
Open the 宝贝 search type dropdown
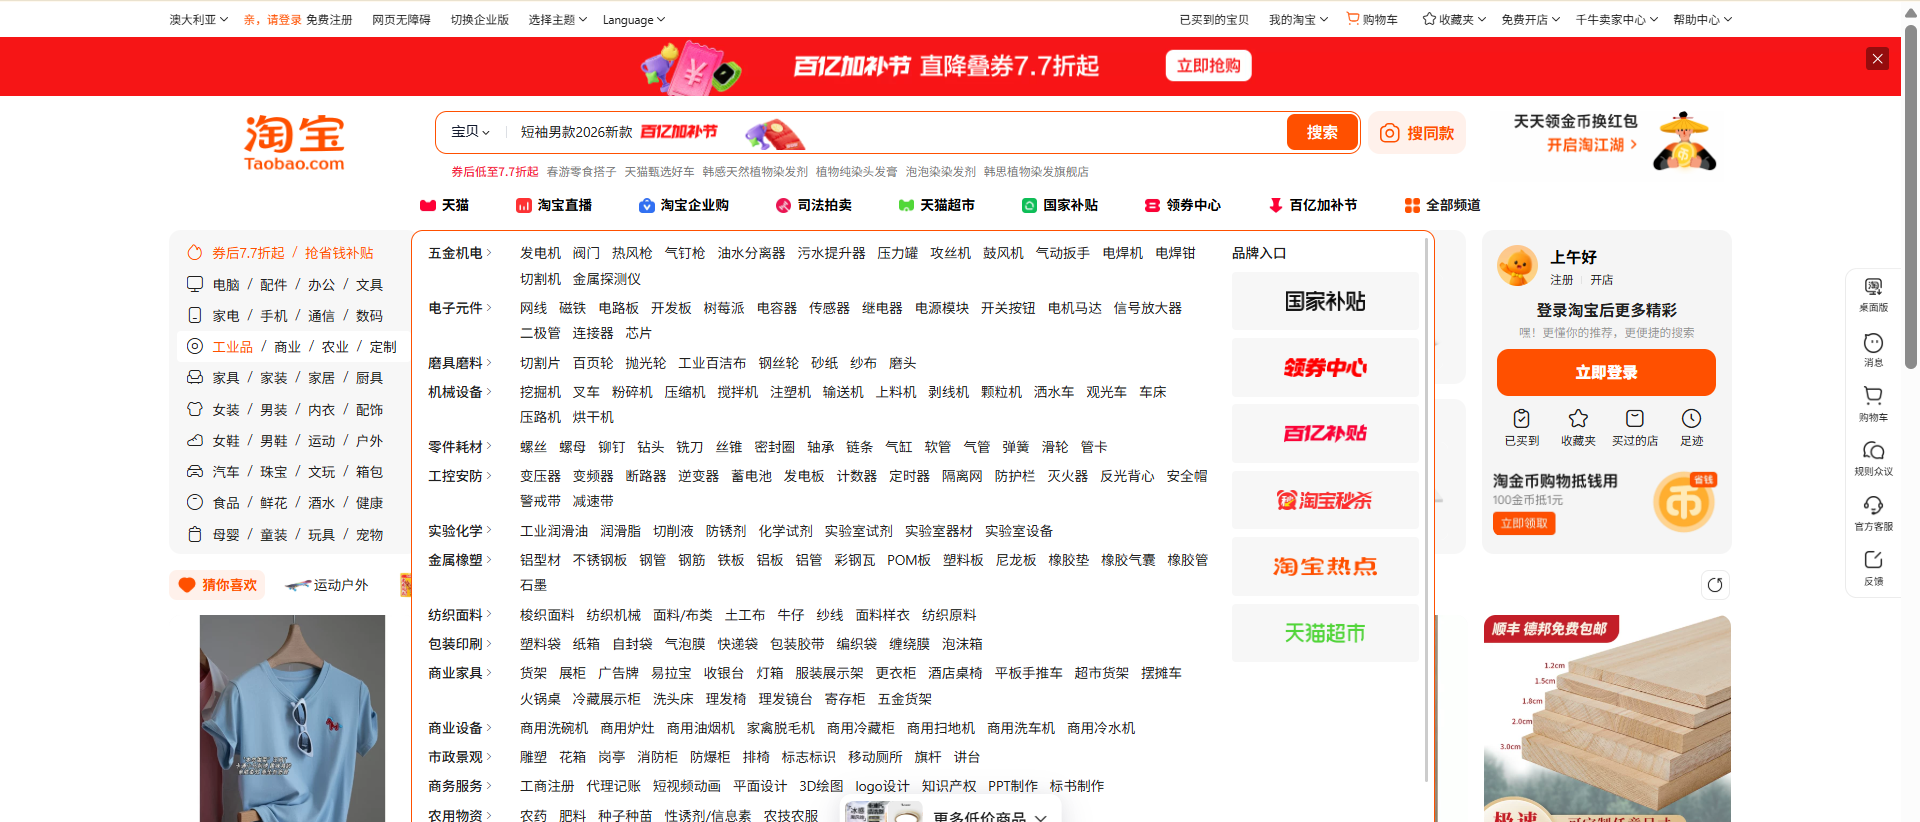tap(470, 132)
